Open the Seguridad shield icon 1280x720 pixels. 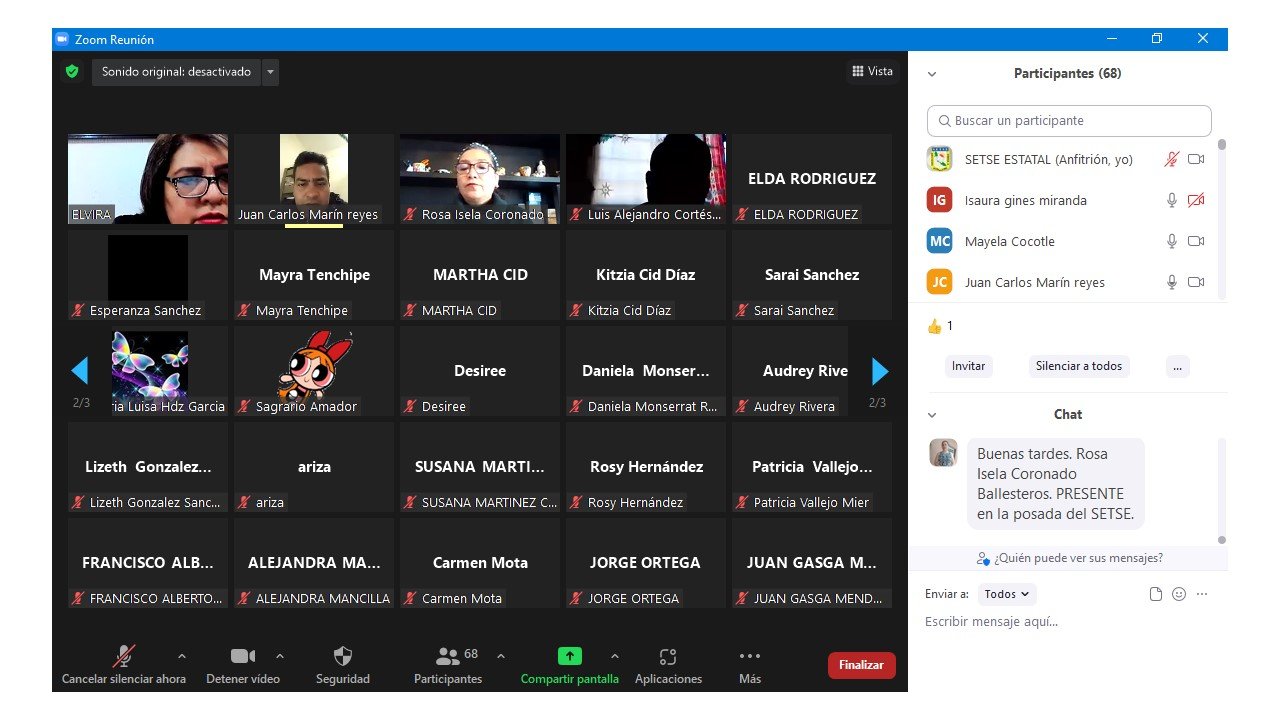coord(342,657)
